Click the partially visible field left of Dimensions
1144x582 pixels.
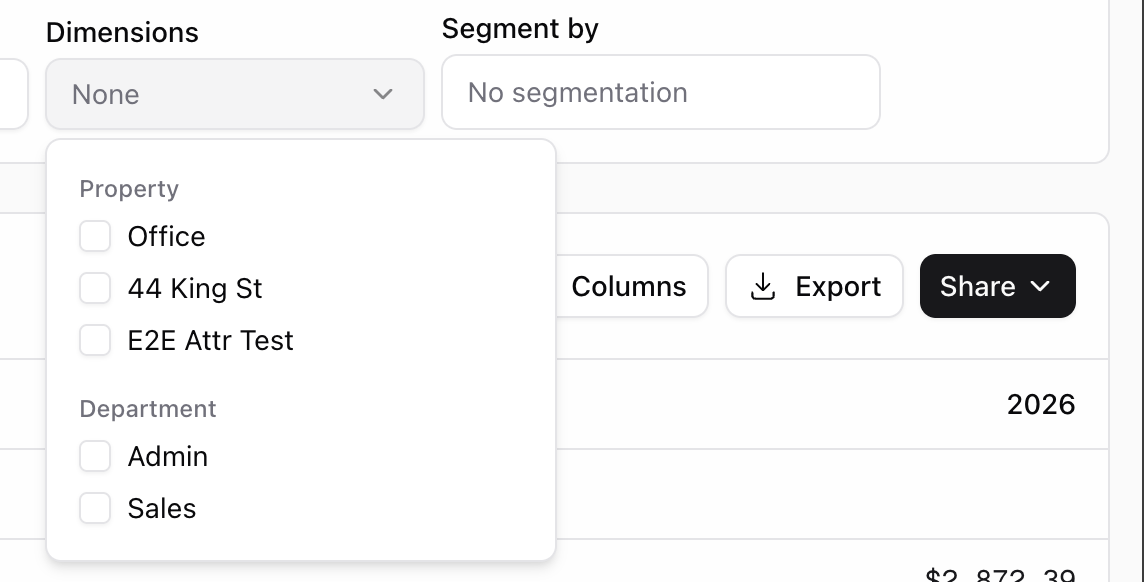pos(13,94)
